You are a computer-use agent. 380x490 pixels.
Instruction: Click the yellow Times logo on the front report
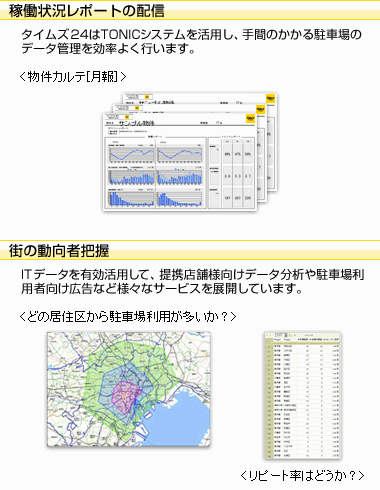250,119
